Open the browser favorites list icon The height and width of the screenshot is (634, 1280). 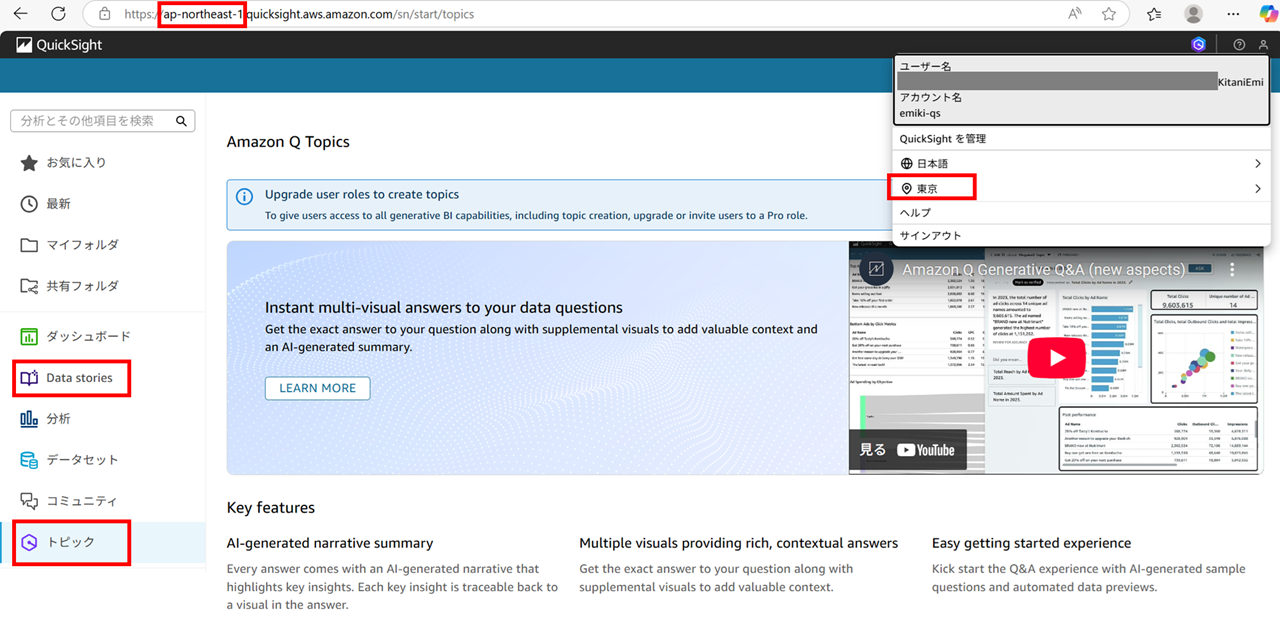[1154, 14]
